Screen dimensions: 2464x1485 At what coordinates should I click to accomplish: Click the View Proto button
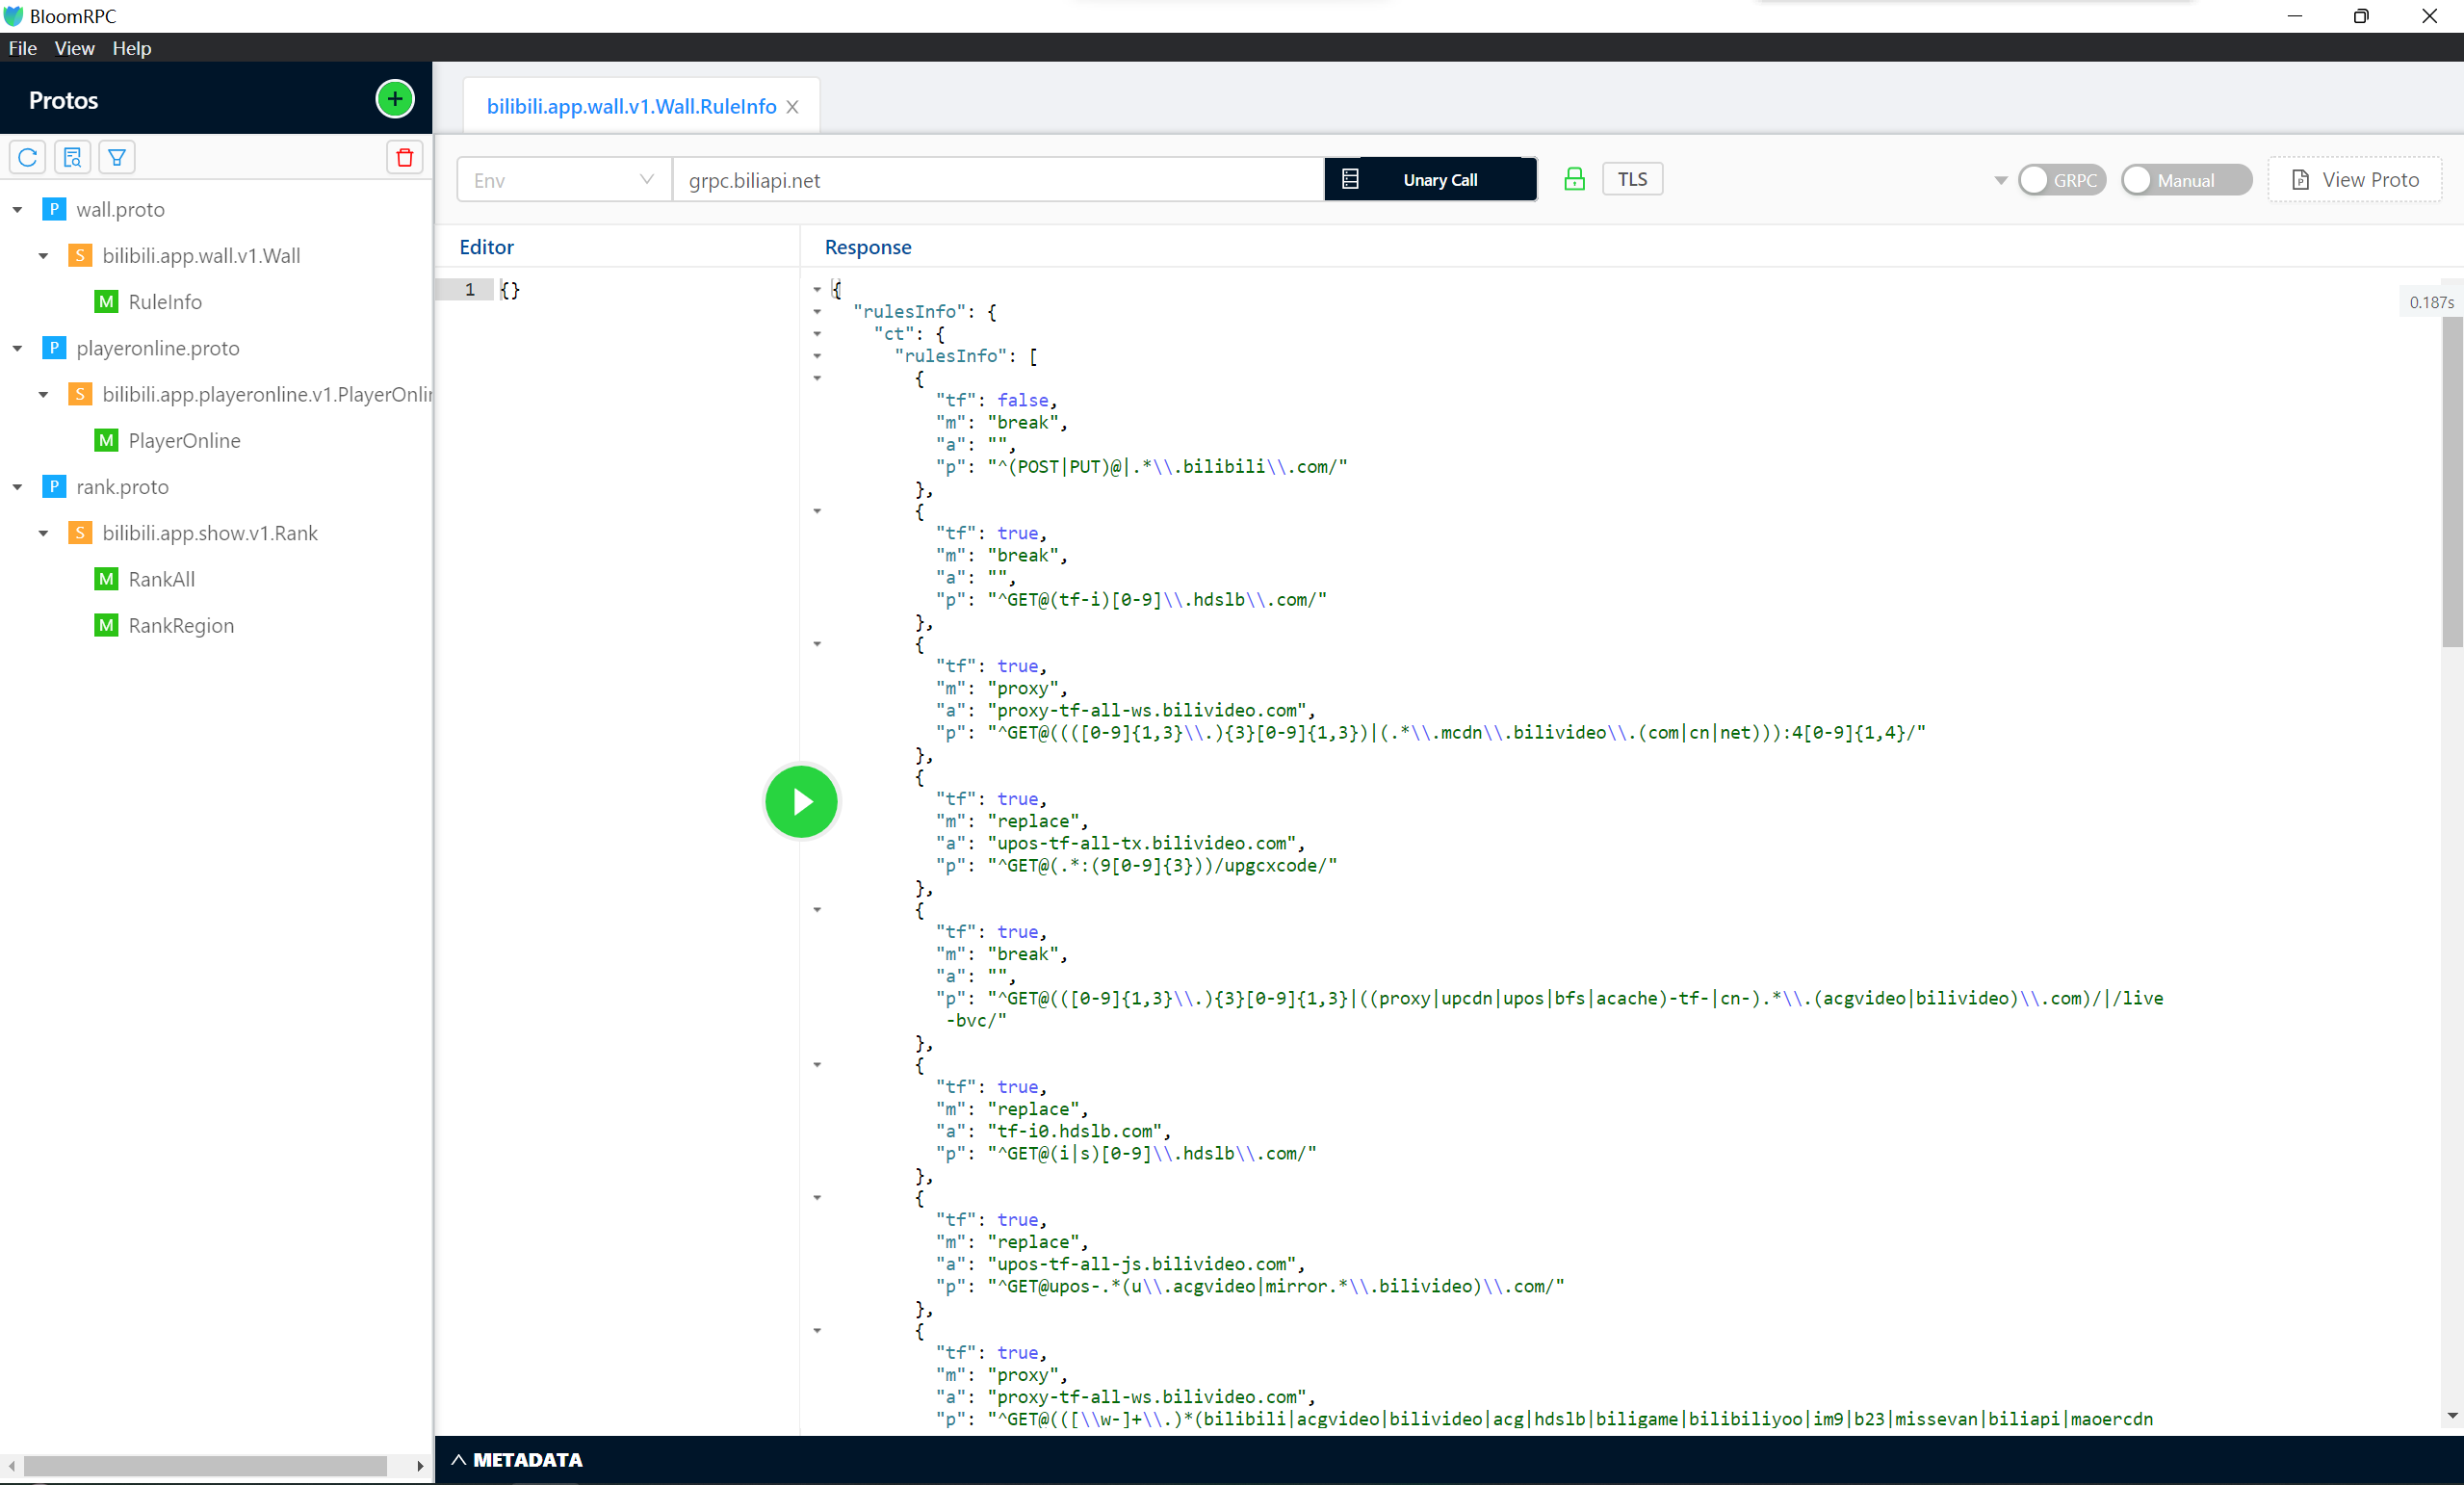click(2355, 179)
